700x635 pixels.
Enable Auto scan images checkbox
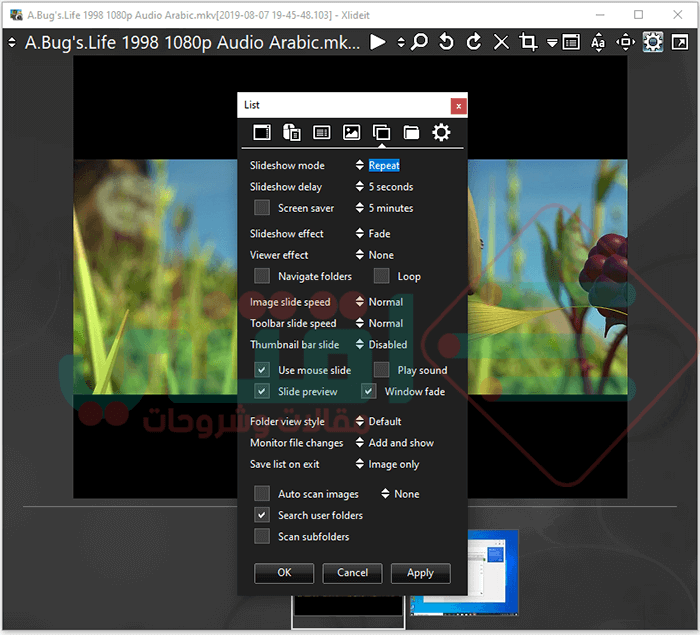[x=262, y=494]
